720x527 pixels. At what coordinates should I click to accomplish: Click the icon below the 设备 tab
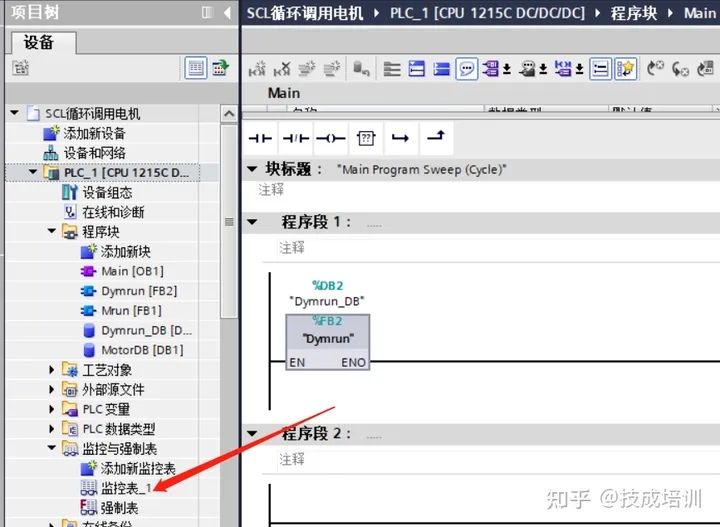[20, 68]
